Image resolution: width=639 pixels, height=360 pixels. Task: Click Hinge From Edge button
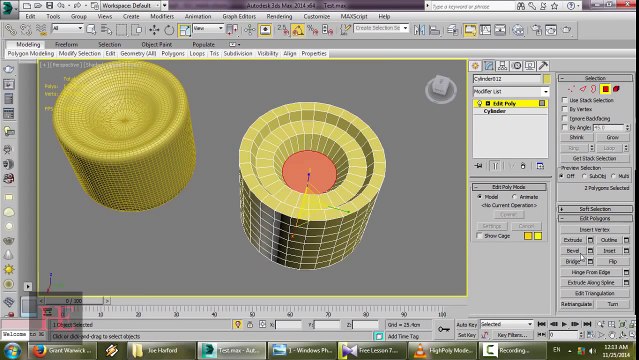point(591,272)
